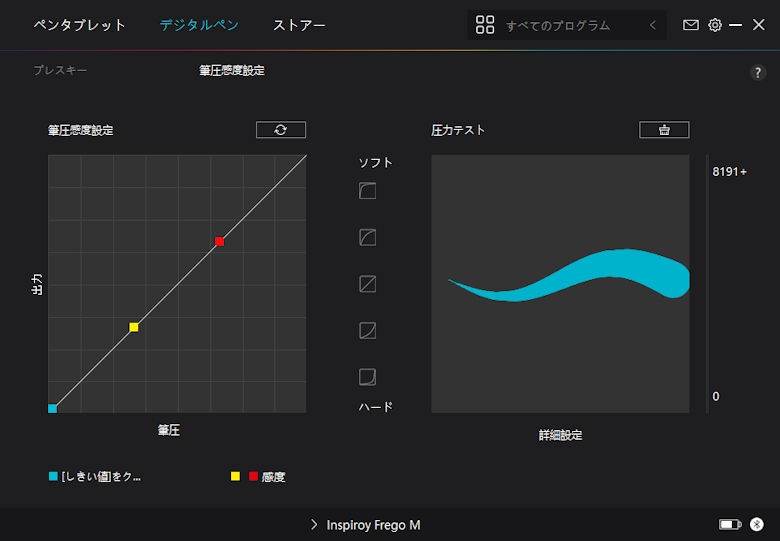The height and width of the screenshot is (541, 780).
Task: Open settings gear icon
Action: coord(715,25)
